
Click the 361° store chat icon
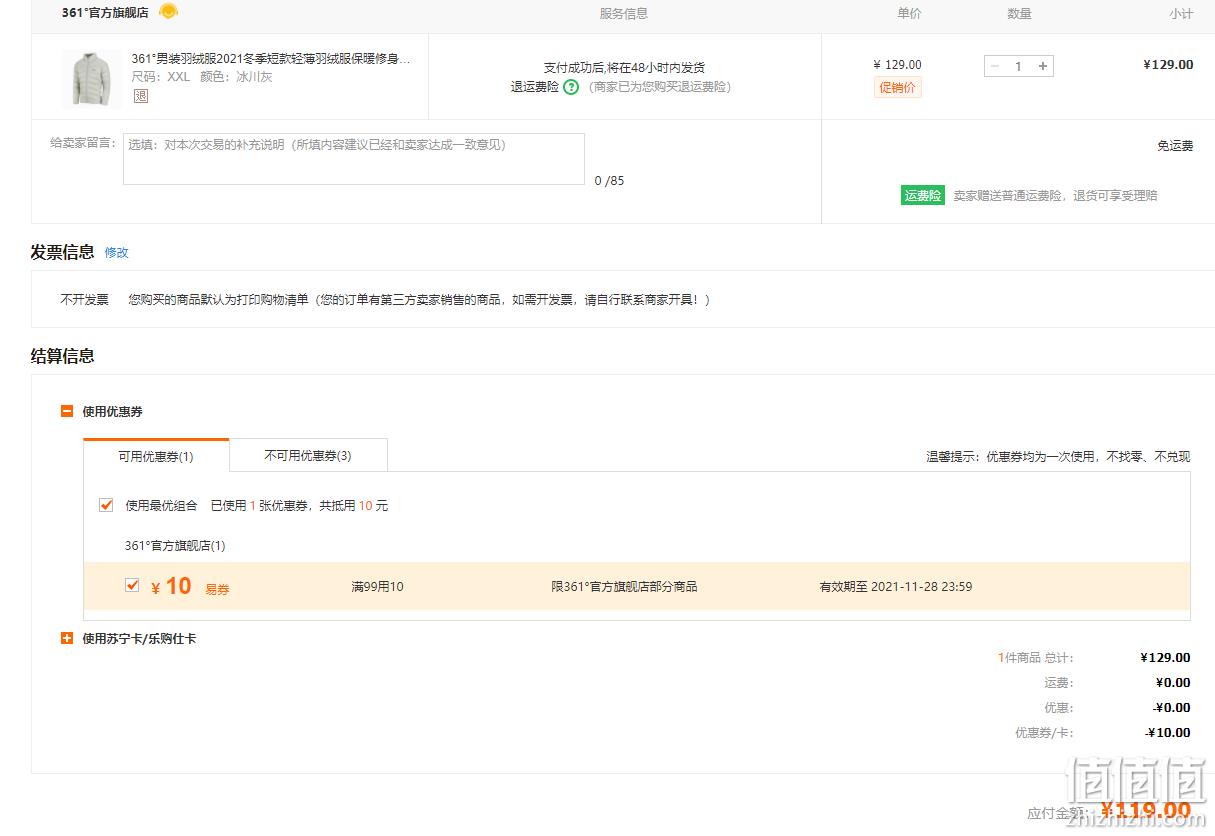coord(169,12)
